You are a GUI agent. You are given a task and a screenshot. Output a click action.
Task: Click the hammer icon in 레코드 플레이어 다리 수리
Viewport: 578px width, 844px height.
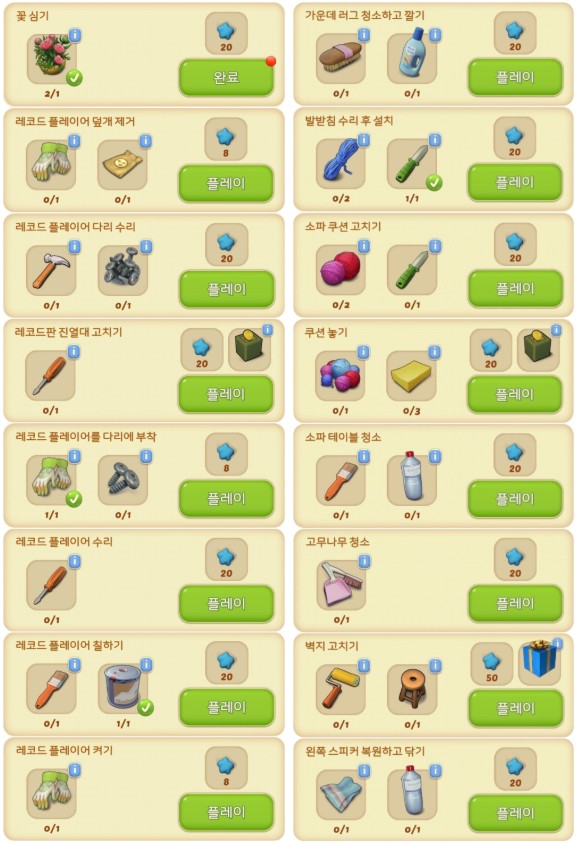pos(51,271)
